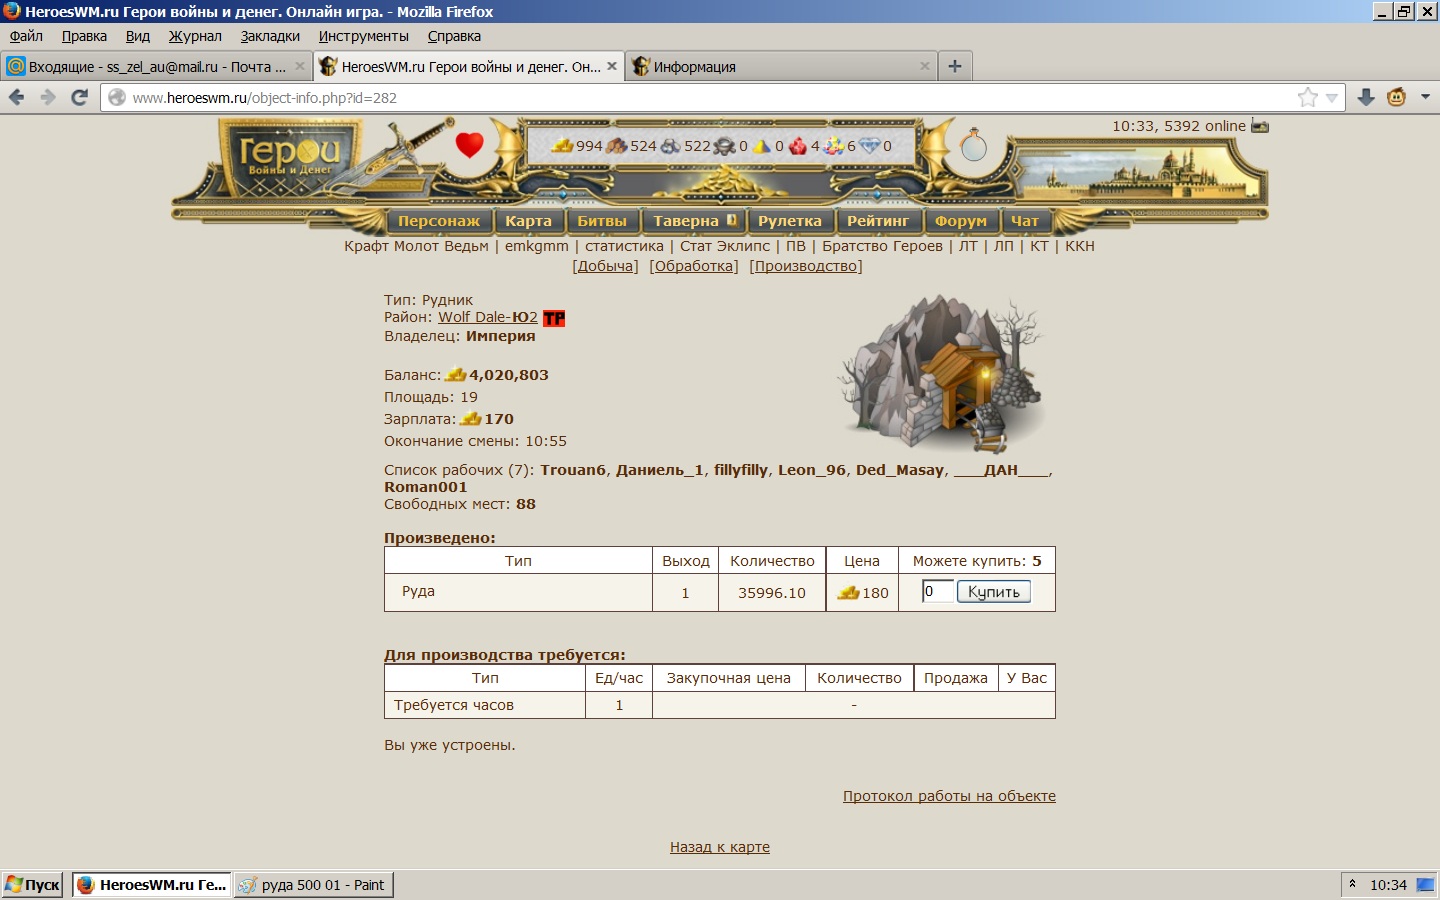Open the [Производство] link
Viewport: 1440px width, 900px height.
click(806, 266)
